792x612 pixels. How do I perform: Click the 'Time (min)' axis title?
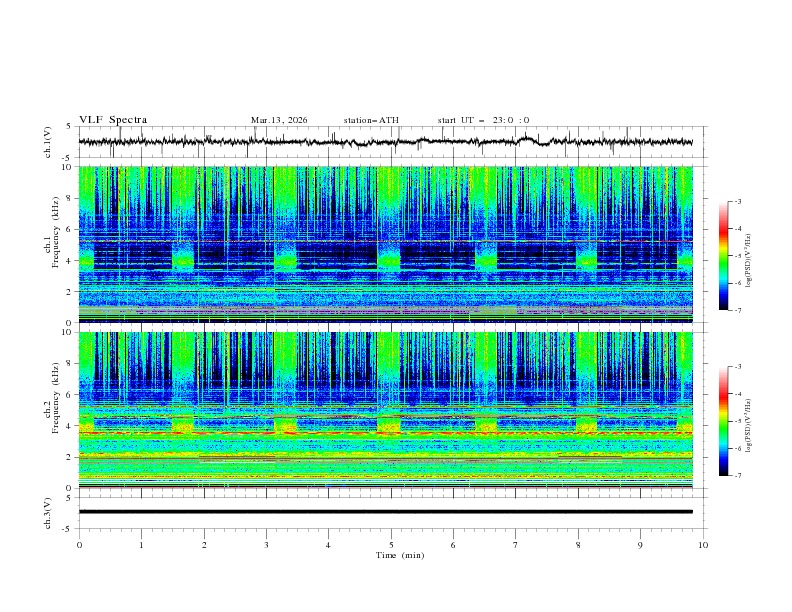tap(400, 555)
